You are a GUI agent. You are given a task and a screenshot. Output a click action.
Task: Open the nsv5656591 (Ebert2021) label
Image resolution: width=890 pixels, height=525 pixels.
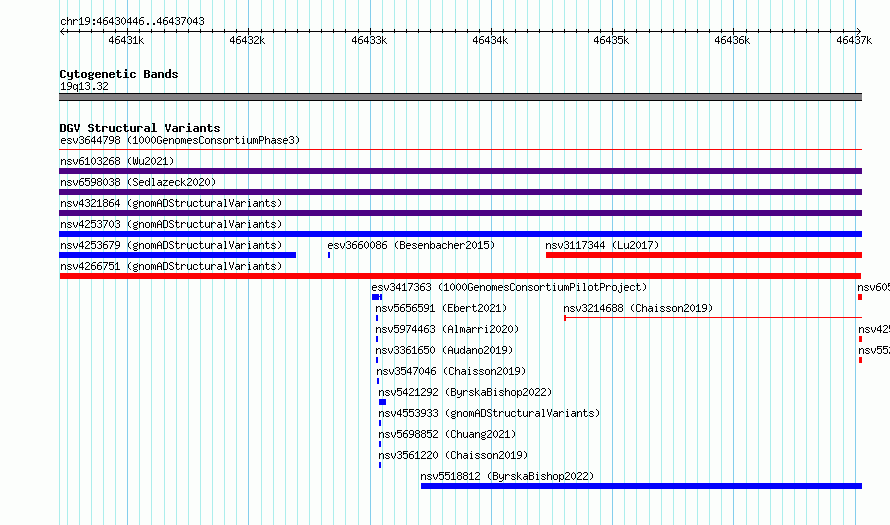tap(442, 308)
